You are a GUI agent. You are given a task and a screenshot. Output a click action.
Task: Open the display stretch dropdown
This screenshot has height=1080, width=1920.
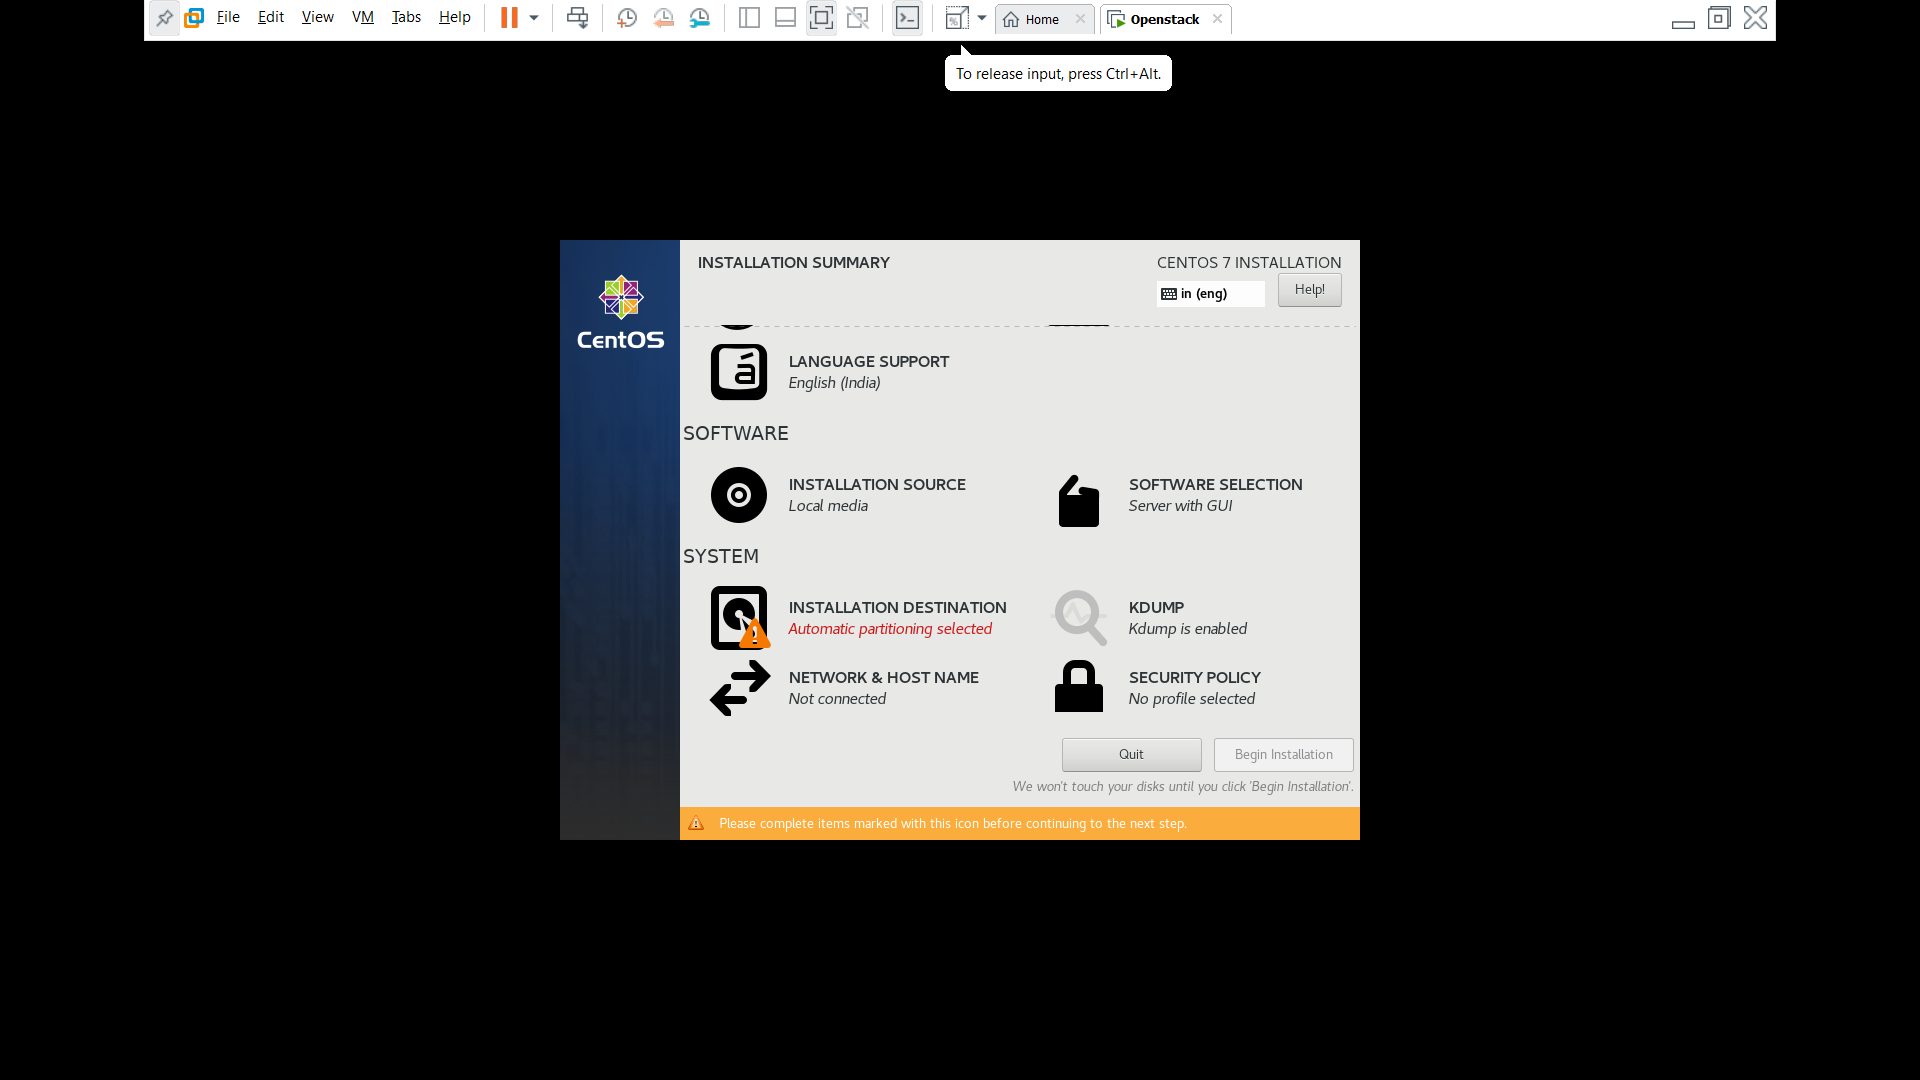(x=982, y=17)
